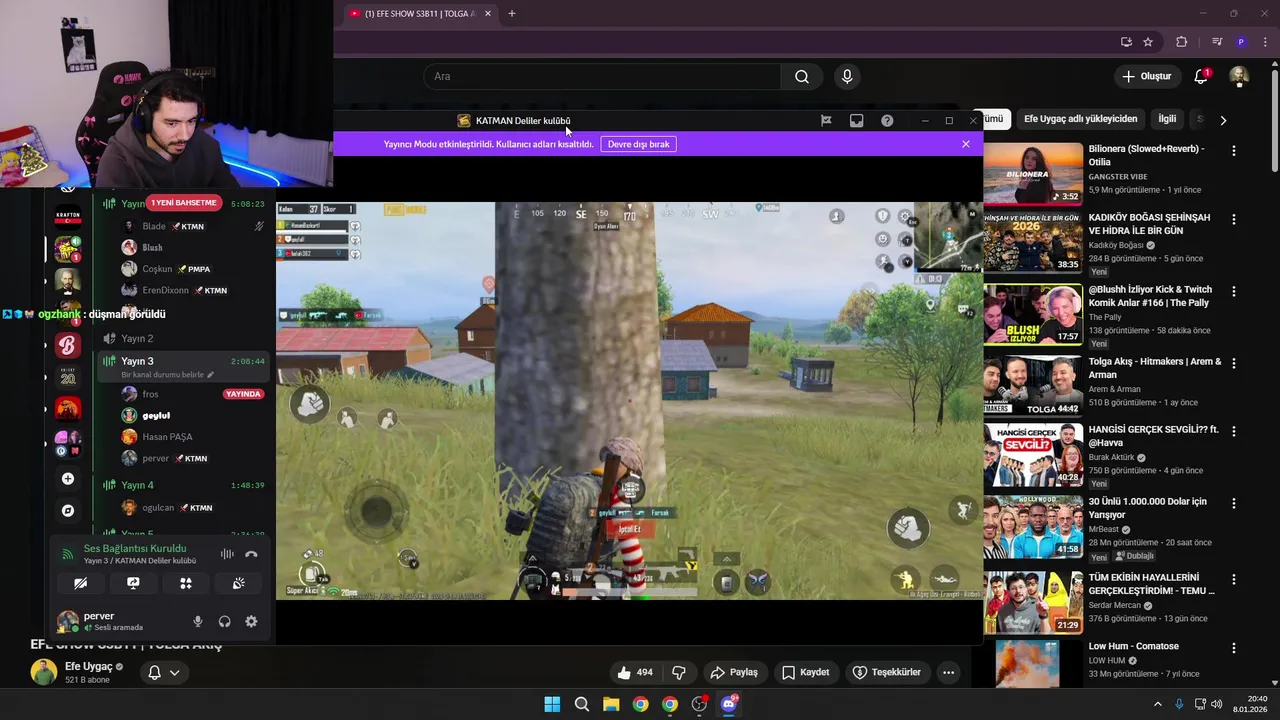Open more actions three-dot under video
Image resolution: width=1280 pixels, height=720 pixels.
tap(949, 672)
